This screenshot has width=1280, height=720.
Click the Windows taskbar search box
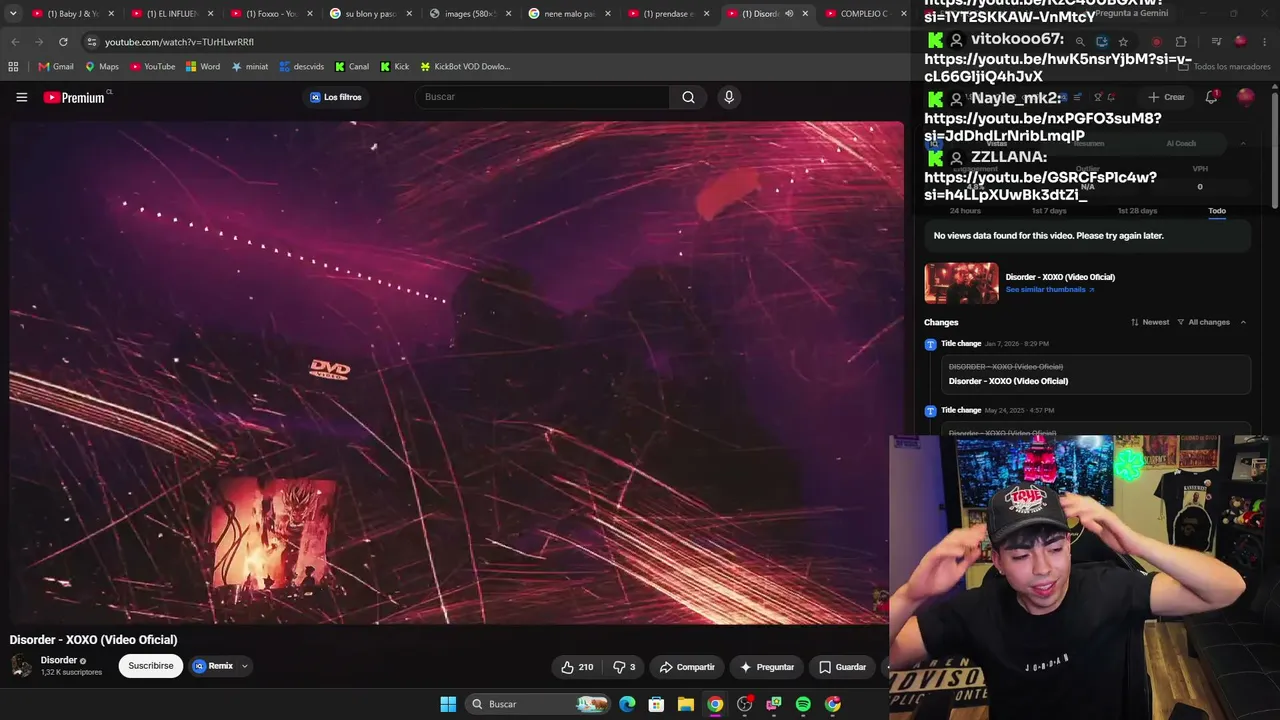538,704
